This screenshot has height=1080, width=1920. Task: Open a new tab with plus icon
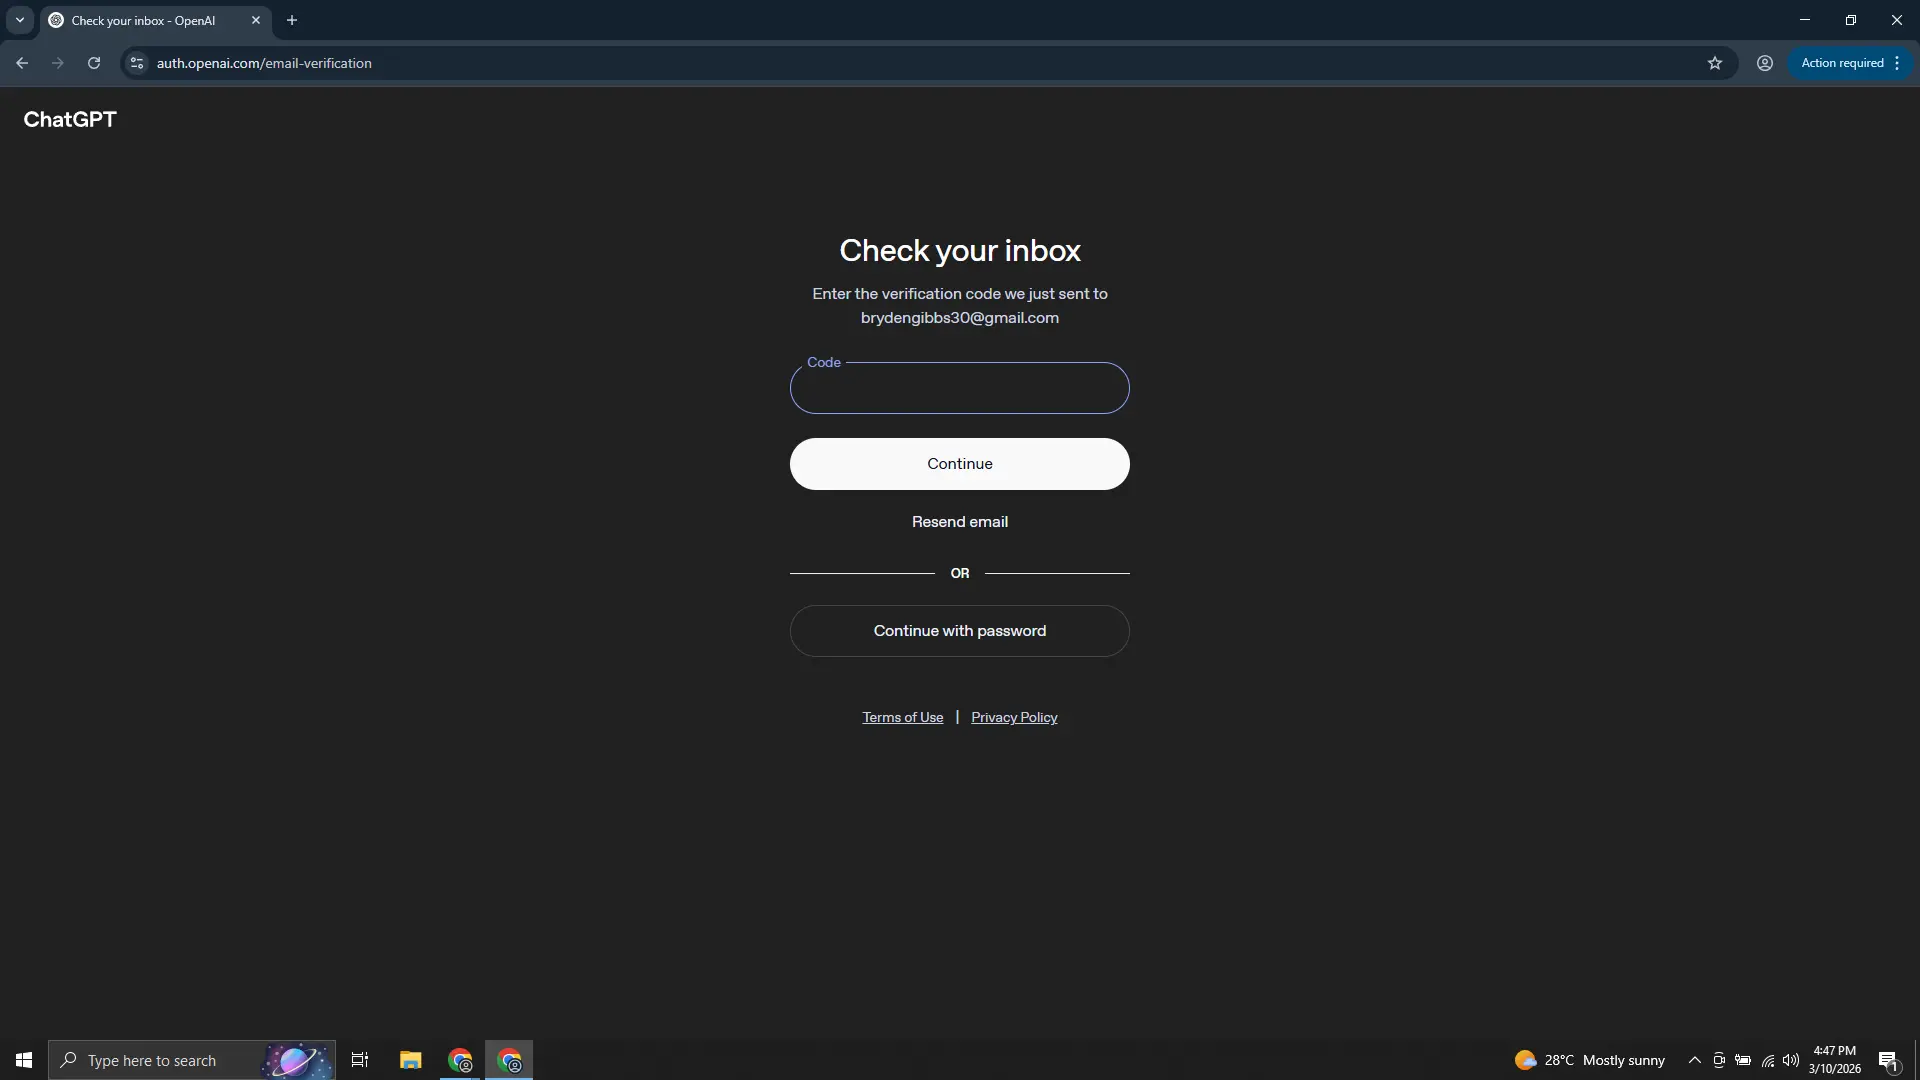pyautogui.click(x=292, y=20)
